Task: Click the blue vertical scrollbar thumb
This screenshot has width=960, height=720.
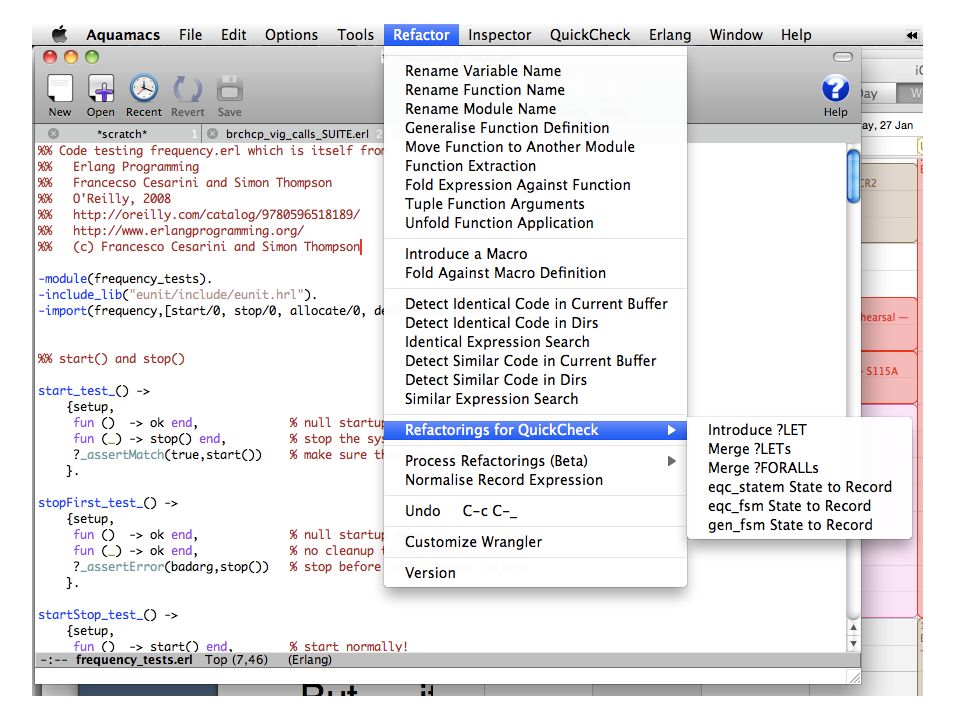Action: [853, 176]
